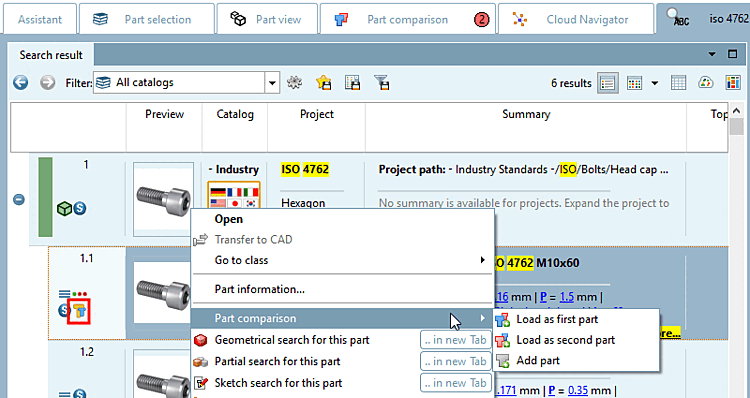Click bolt thumbnail in row 1

tap(164, 199)
